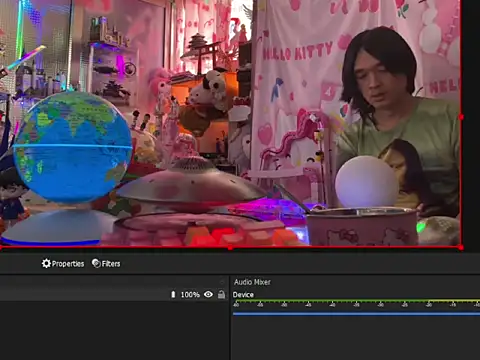Click the bottom-center red handle on the preview
480x360 pixels.
click(230, 248)
